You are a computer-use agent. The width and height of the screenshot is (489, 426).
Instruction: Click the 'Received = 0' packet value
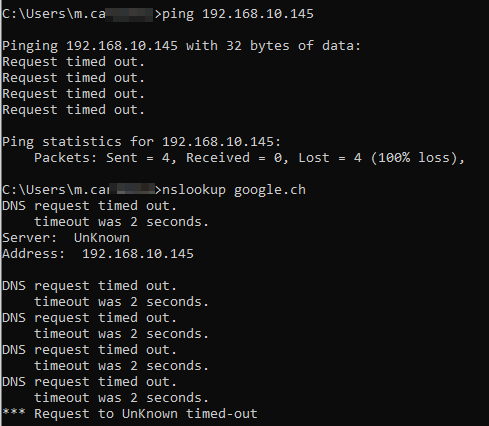234,158
